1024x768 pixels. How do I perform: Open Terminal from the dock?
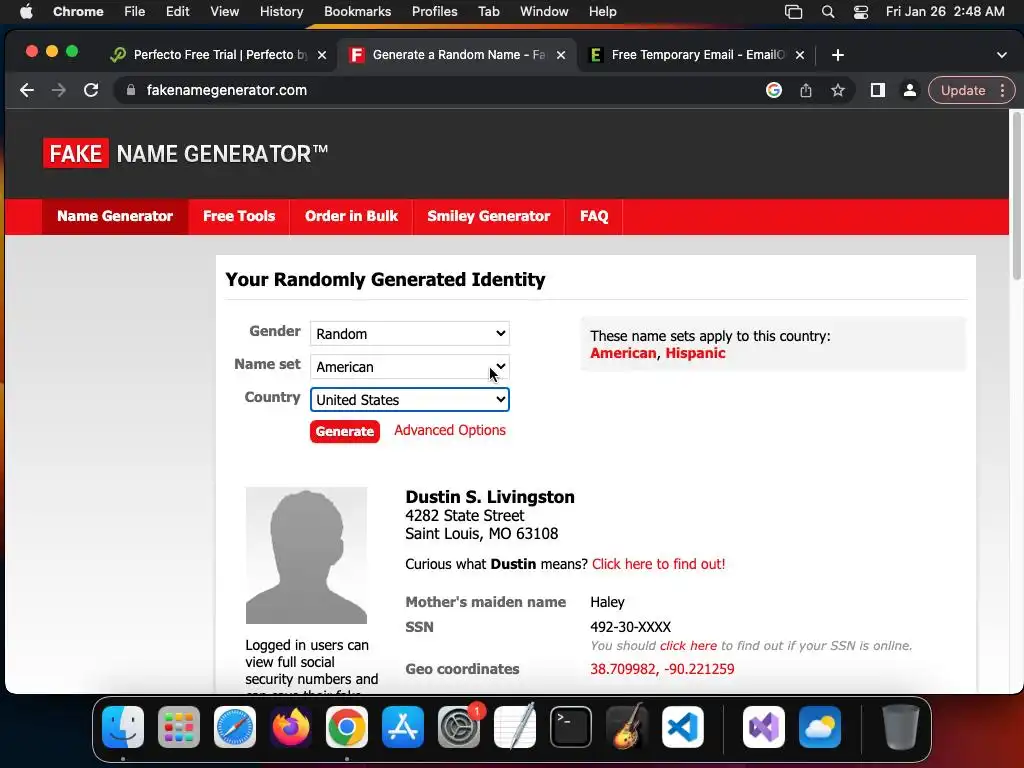(571, 727)
